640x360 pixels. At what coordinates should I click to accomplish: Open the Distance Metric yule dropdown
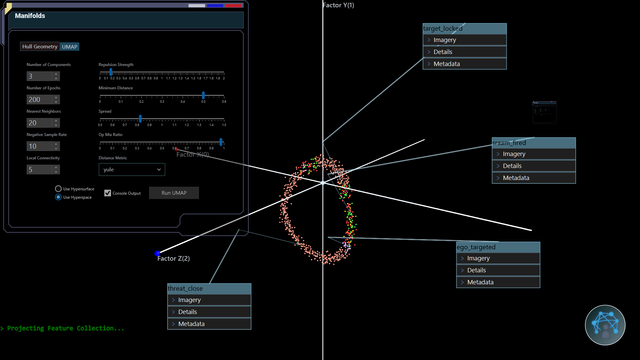click(x=132, y=169)
